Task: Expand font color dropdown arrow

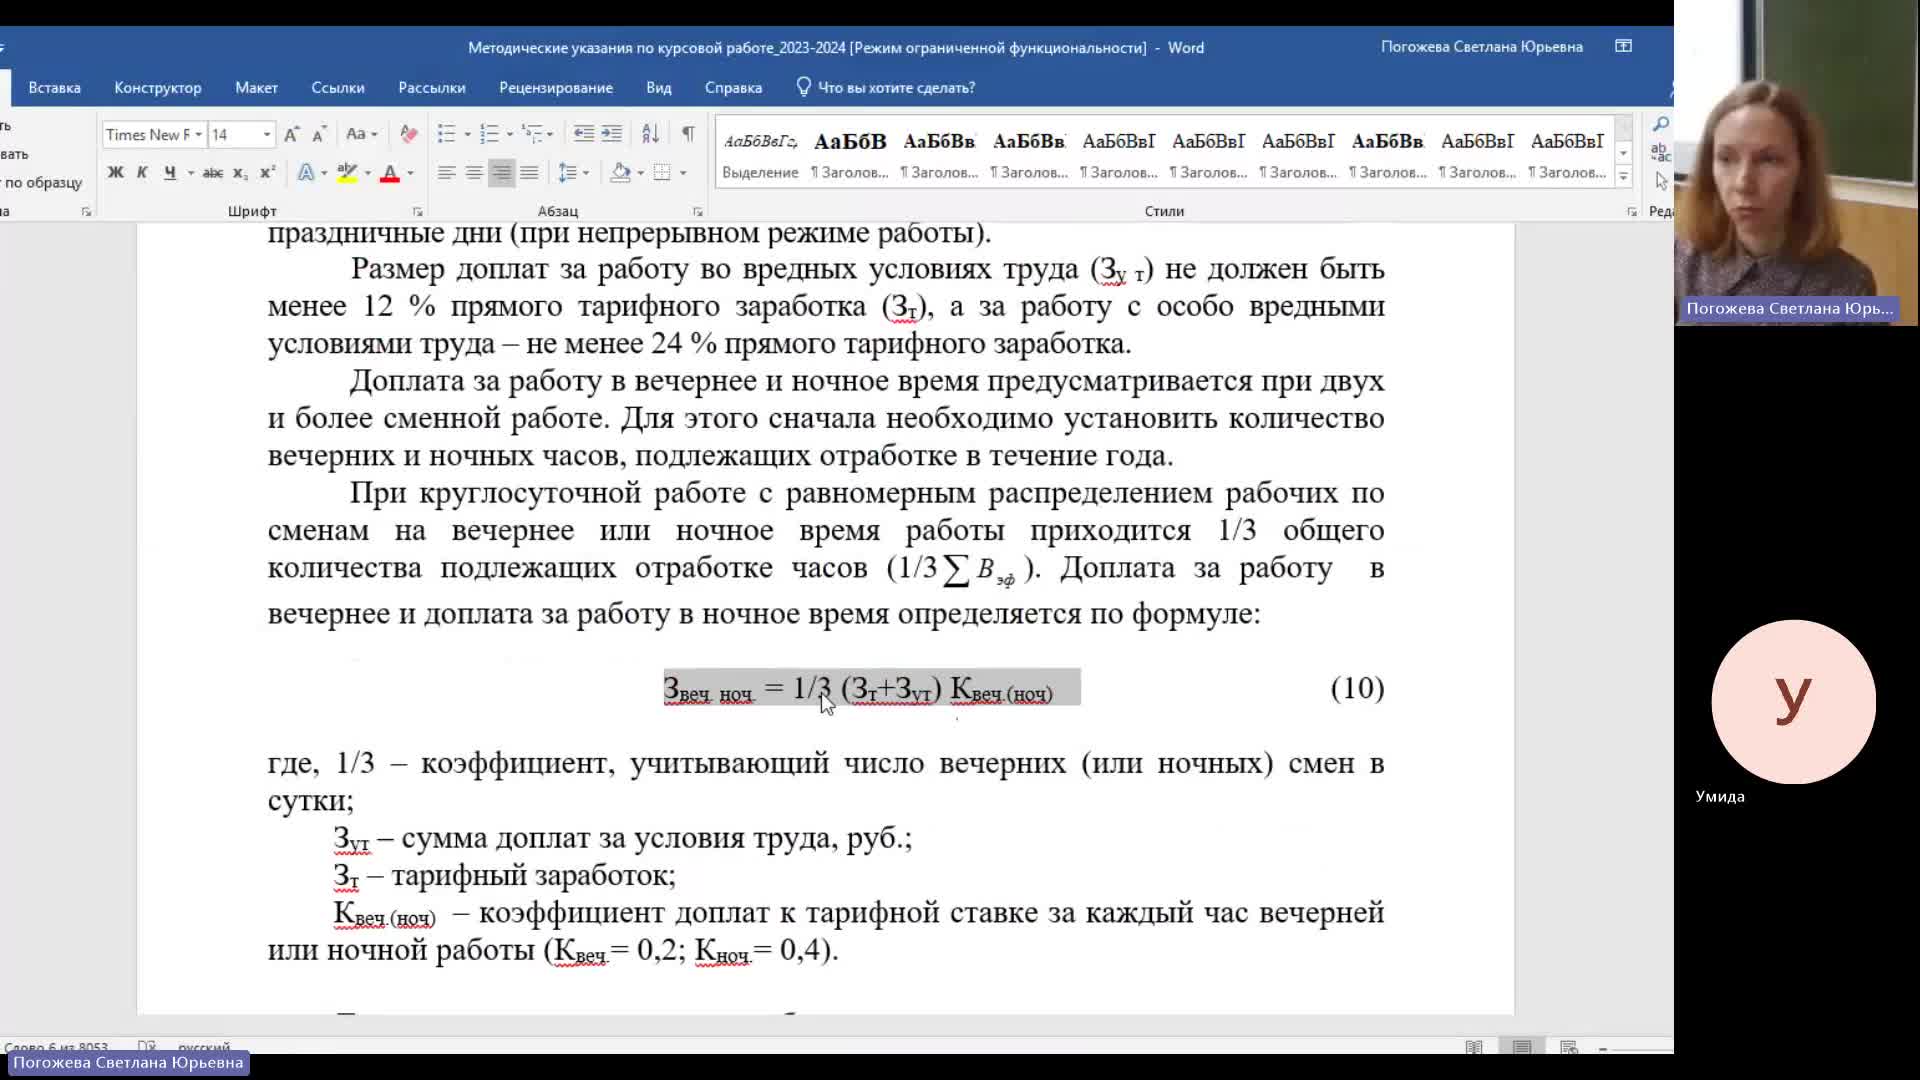Action: pos(410,173)
